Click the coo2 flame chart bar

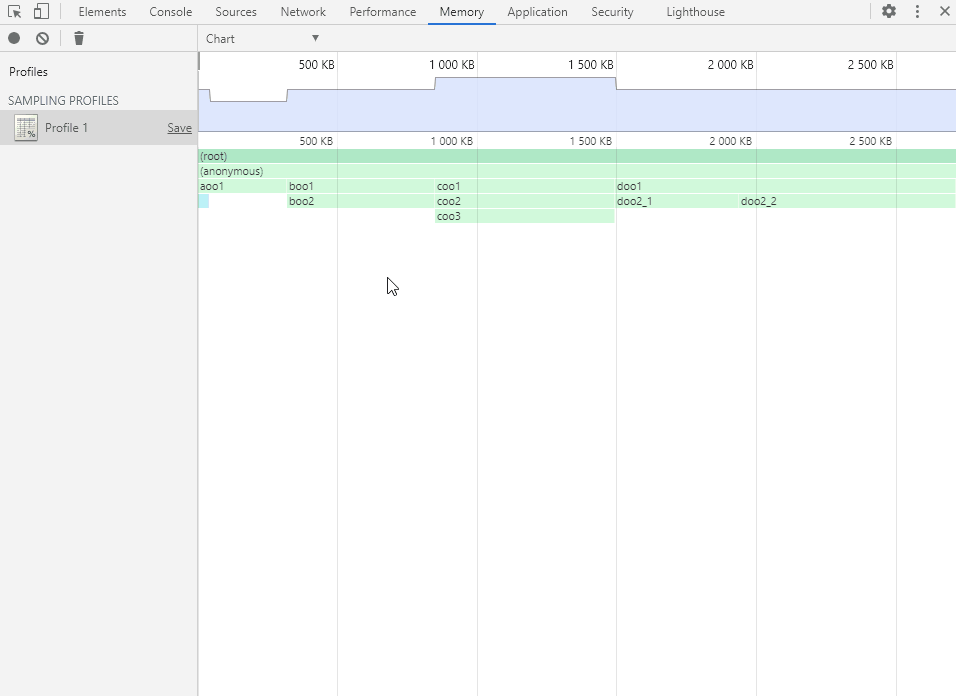(525, 201)
